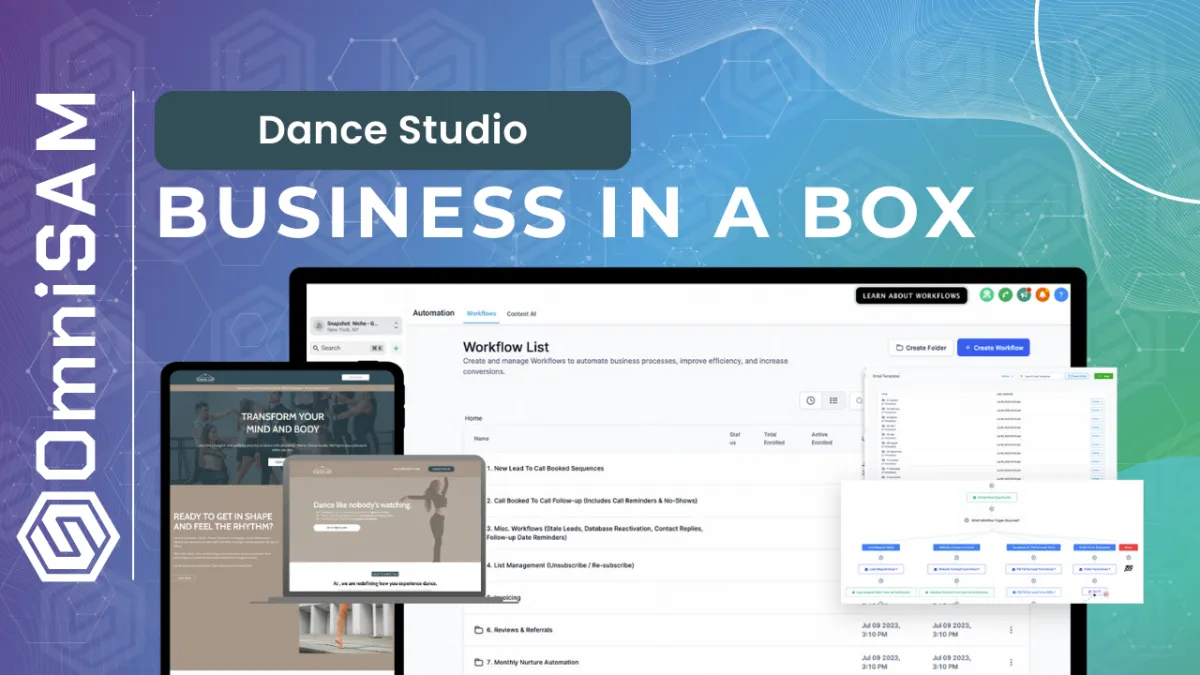
Task: Click the workflow diagram preview thumbnail
Action: [990, 541]
